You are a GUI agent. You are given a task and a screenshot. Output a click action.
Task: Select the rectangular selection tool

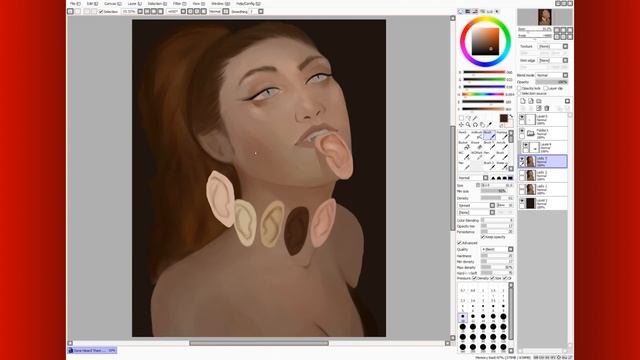point(461,118)
